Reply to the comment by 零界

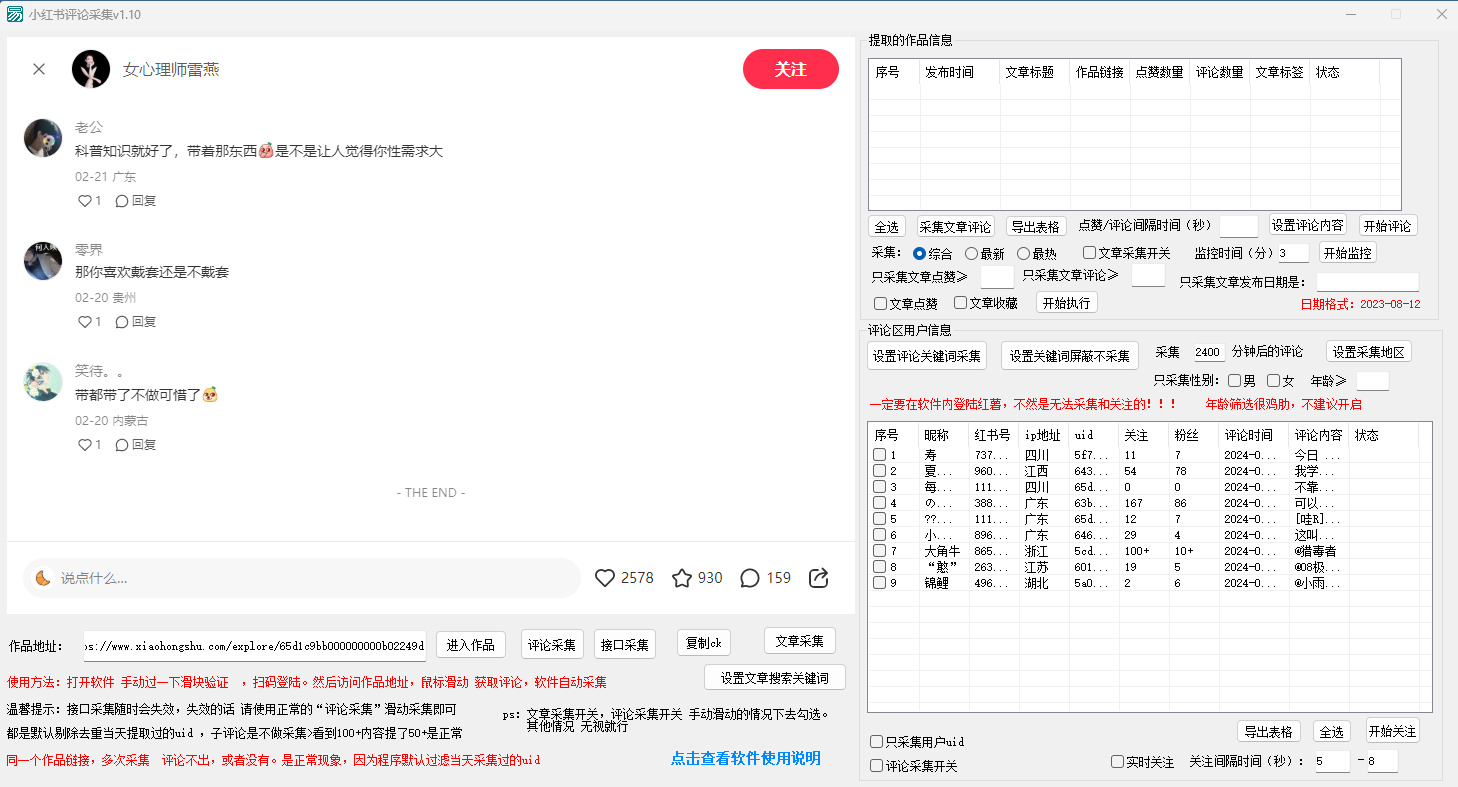(x=136, y=322)
